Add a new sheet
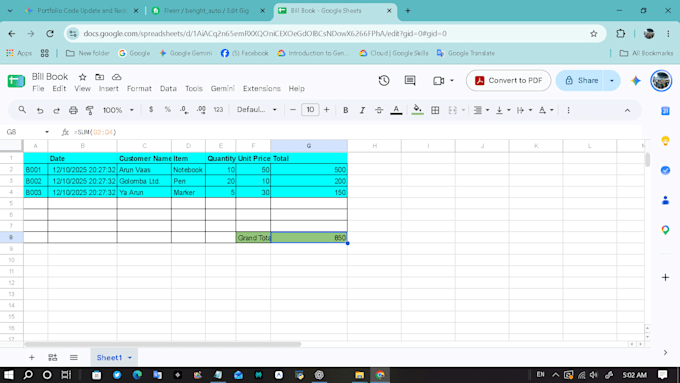680x383 pixels. click(x=32, y=357)
